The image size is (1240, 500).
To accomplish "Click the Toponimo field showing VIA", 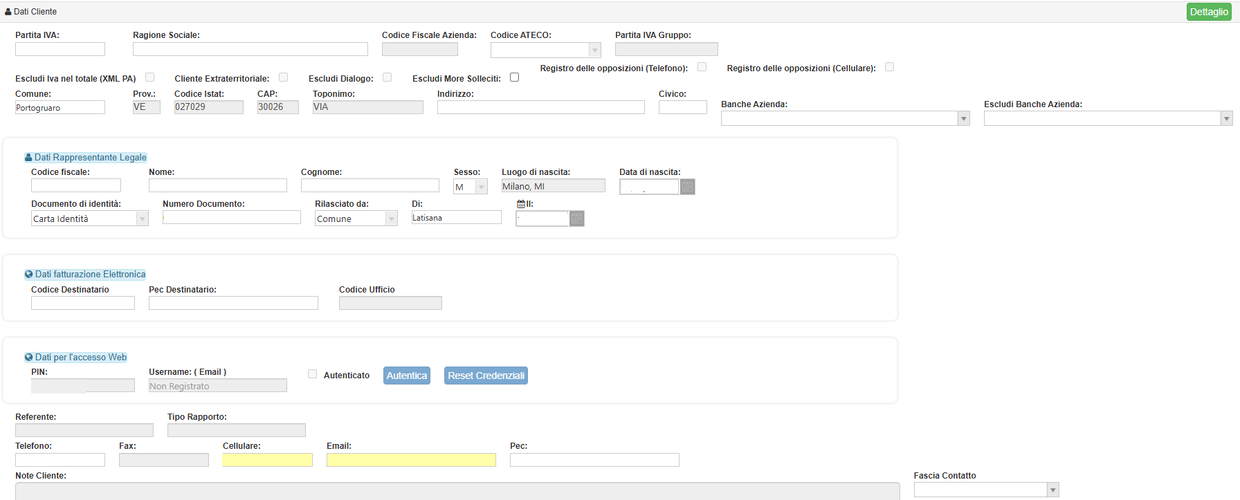I will [368, 107].
